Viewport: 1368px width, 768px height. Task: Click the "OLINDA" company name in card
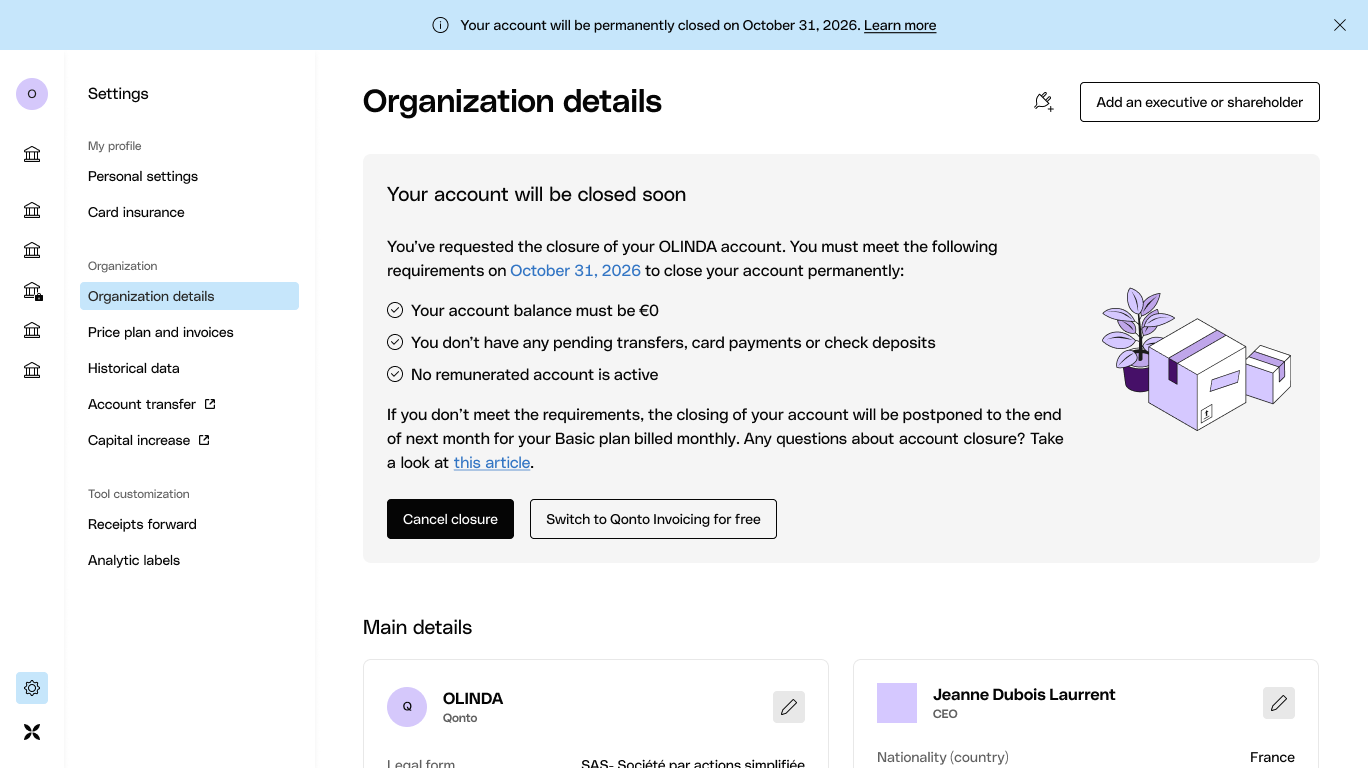coord(473,698)
